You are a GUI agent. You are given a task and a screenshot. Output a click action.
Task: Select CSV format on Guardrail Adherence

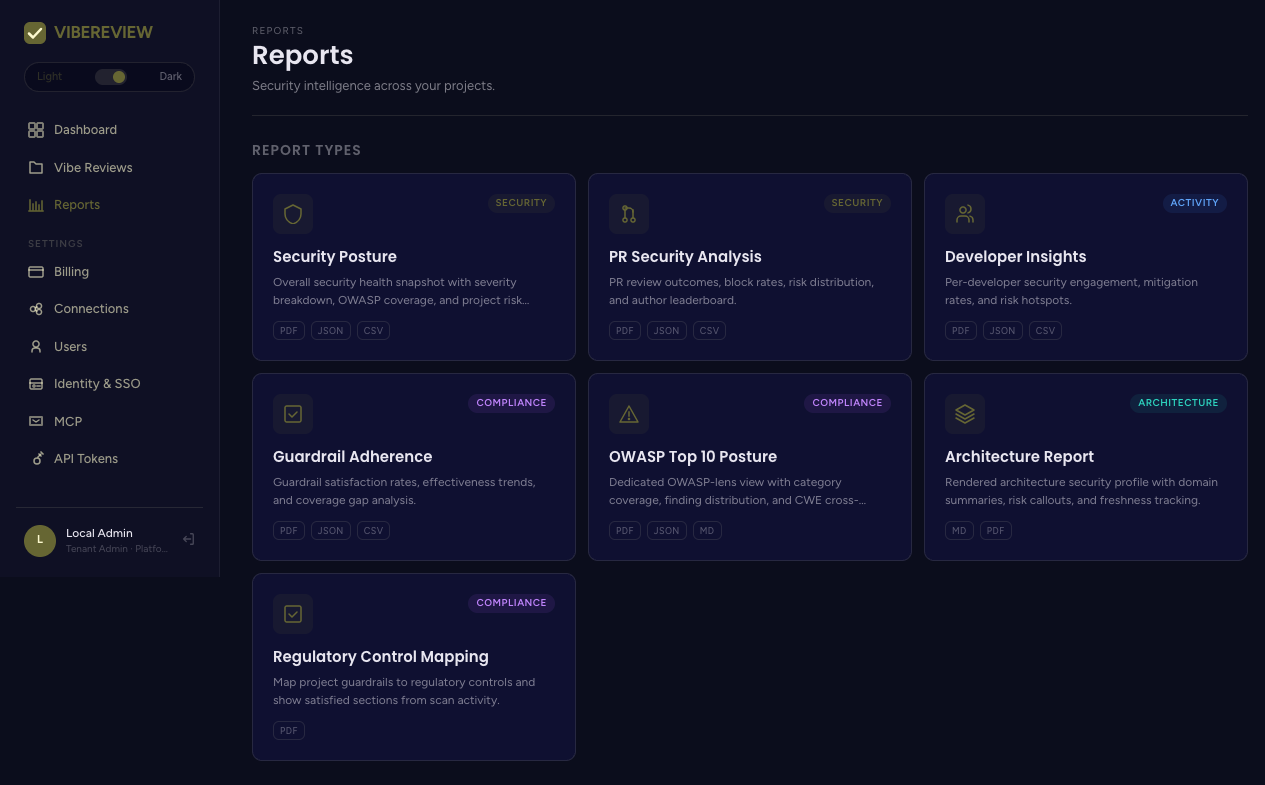point(373,531)
